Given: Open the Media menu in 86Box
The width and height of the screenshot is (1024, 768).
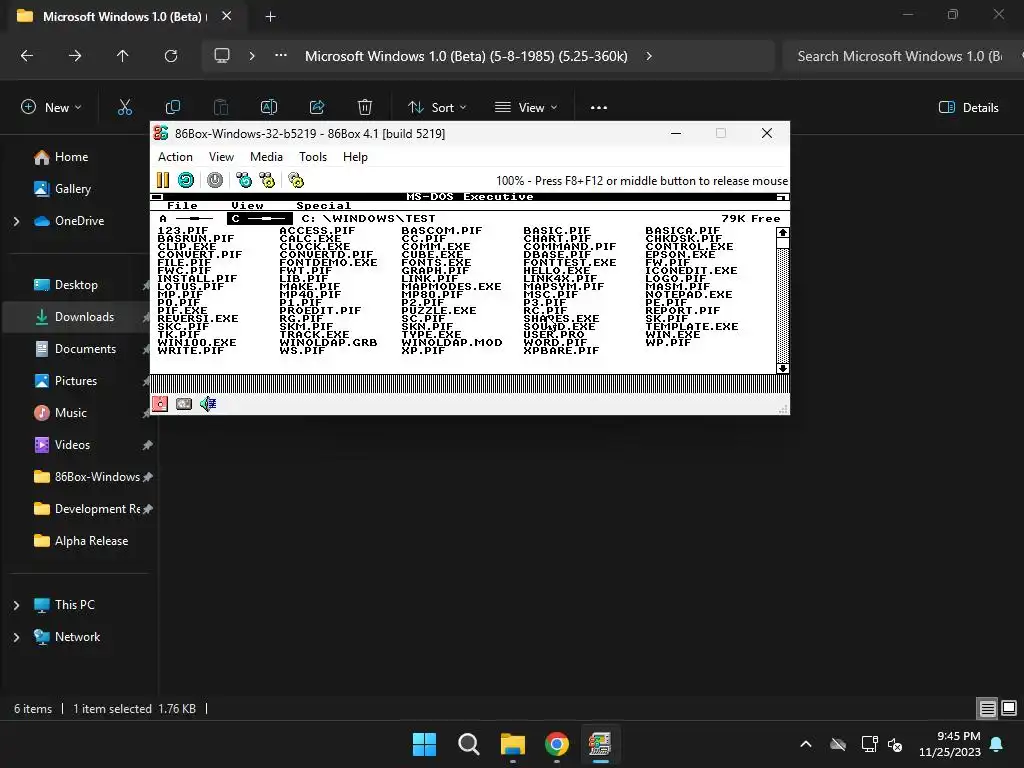Looking at the screenshot, I should 266,157.
